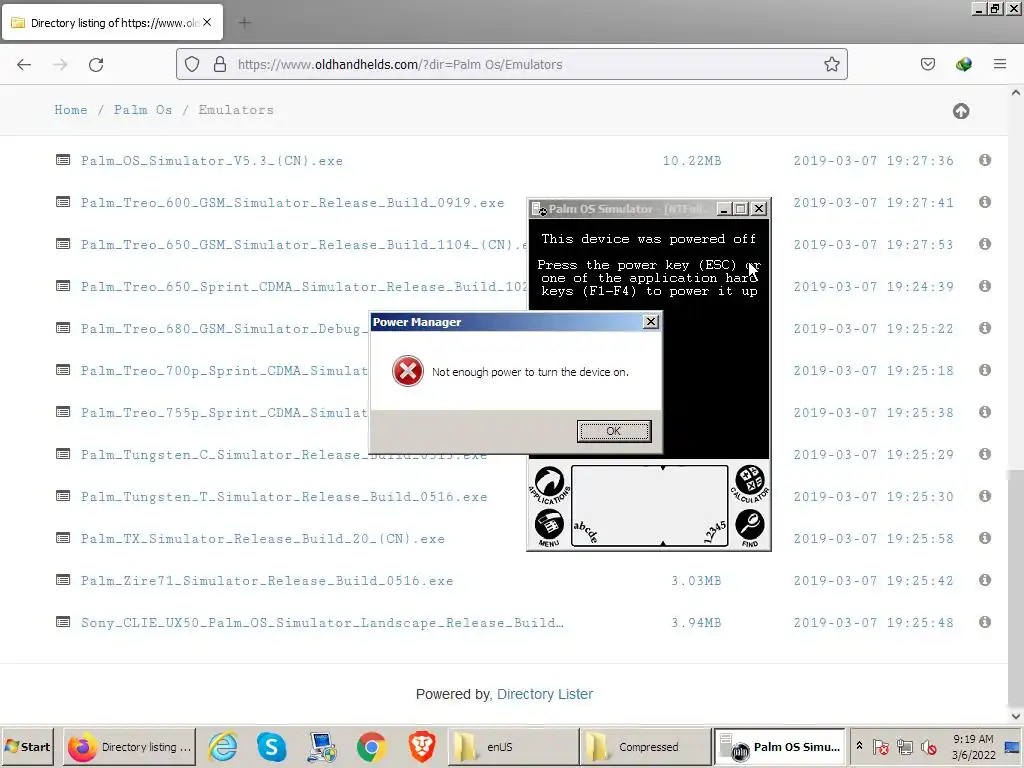The height and width of the screenshot is (768, 1024).
Task: Open the Firefox application menu
Action: [x=999, y=64]
